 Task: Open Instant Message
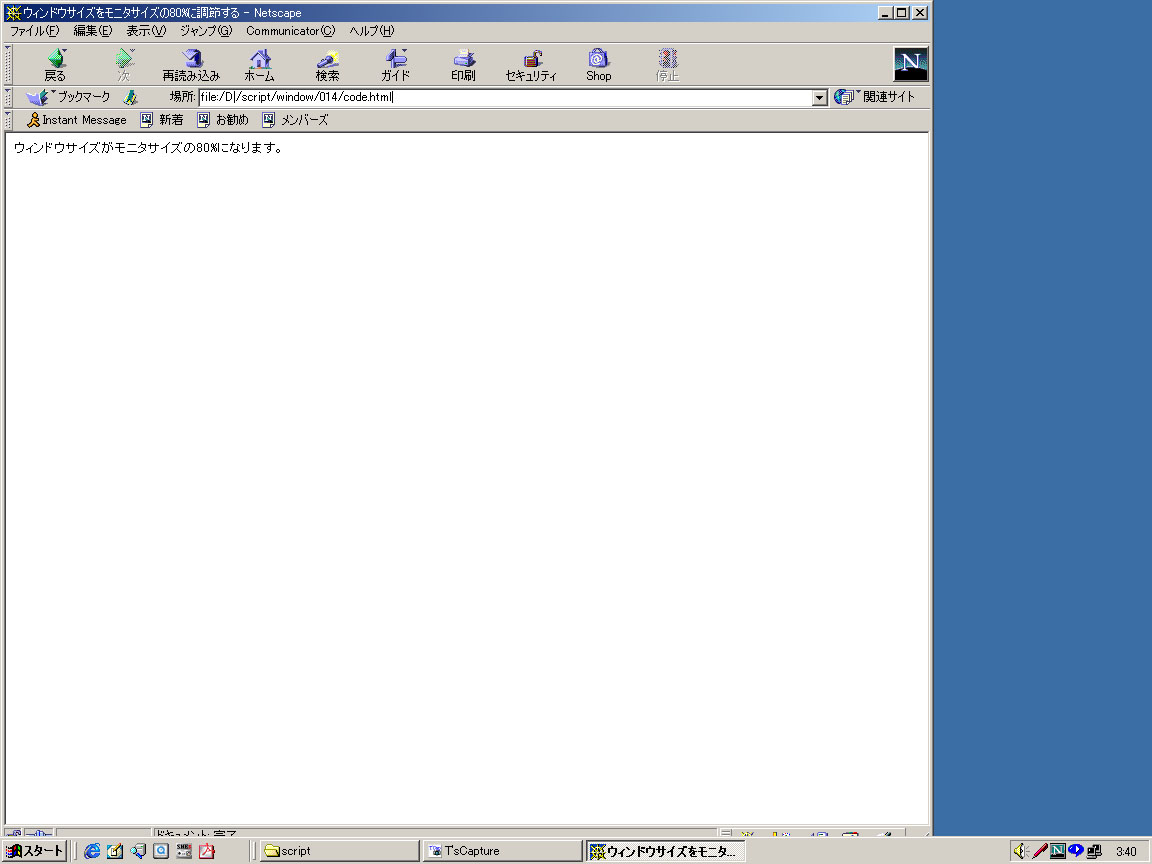[76, 120]
